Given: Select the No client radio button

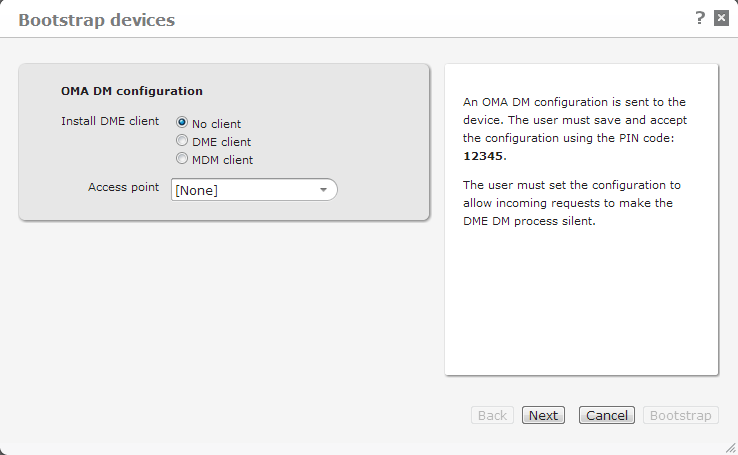Looking at the screenshot, I should tap(182, 124).
